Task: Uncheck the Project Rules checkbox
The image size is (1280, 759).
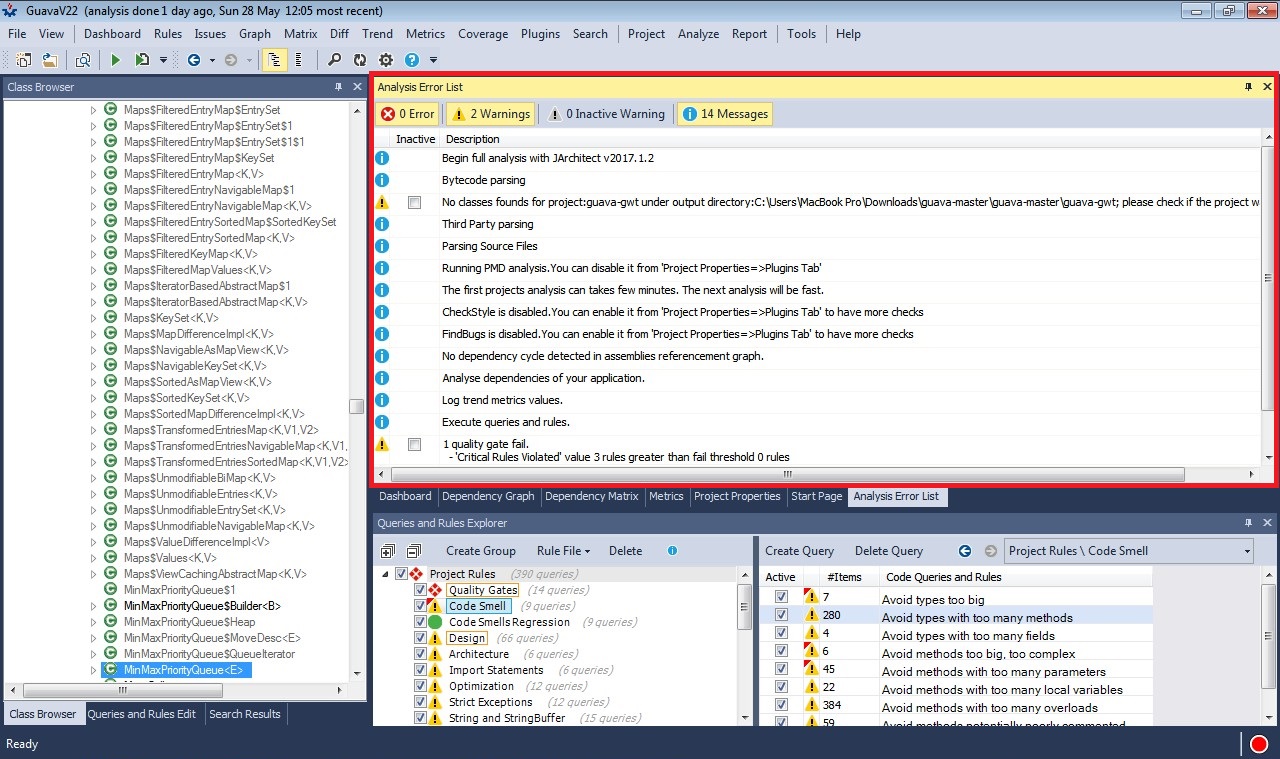Action: [x=401, y=574]
